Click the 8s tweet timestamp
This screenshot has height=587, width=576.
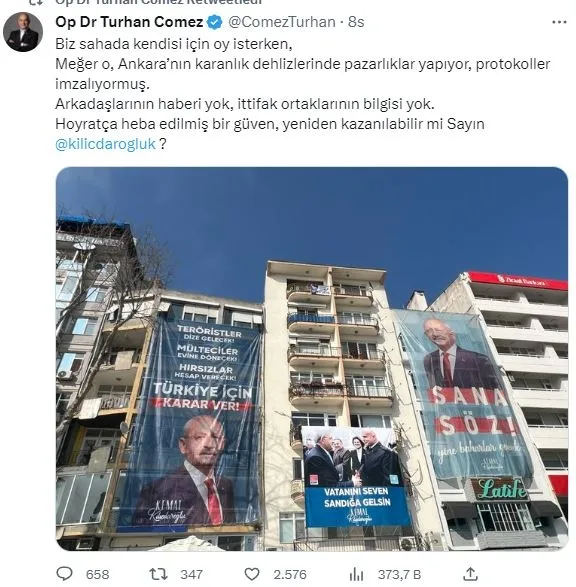tap(356, 22)
